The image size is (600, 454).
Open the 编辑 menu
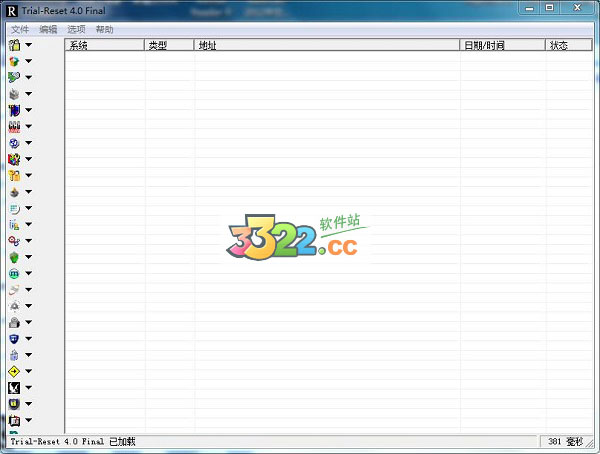(48, 29)
